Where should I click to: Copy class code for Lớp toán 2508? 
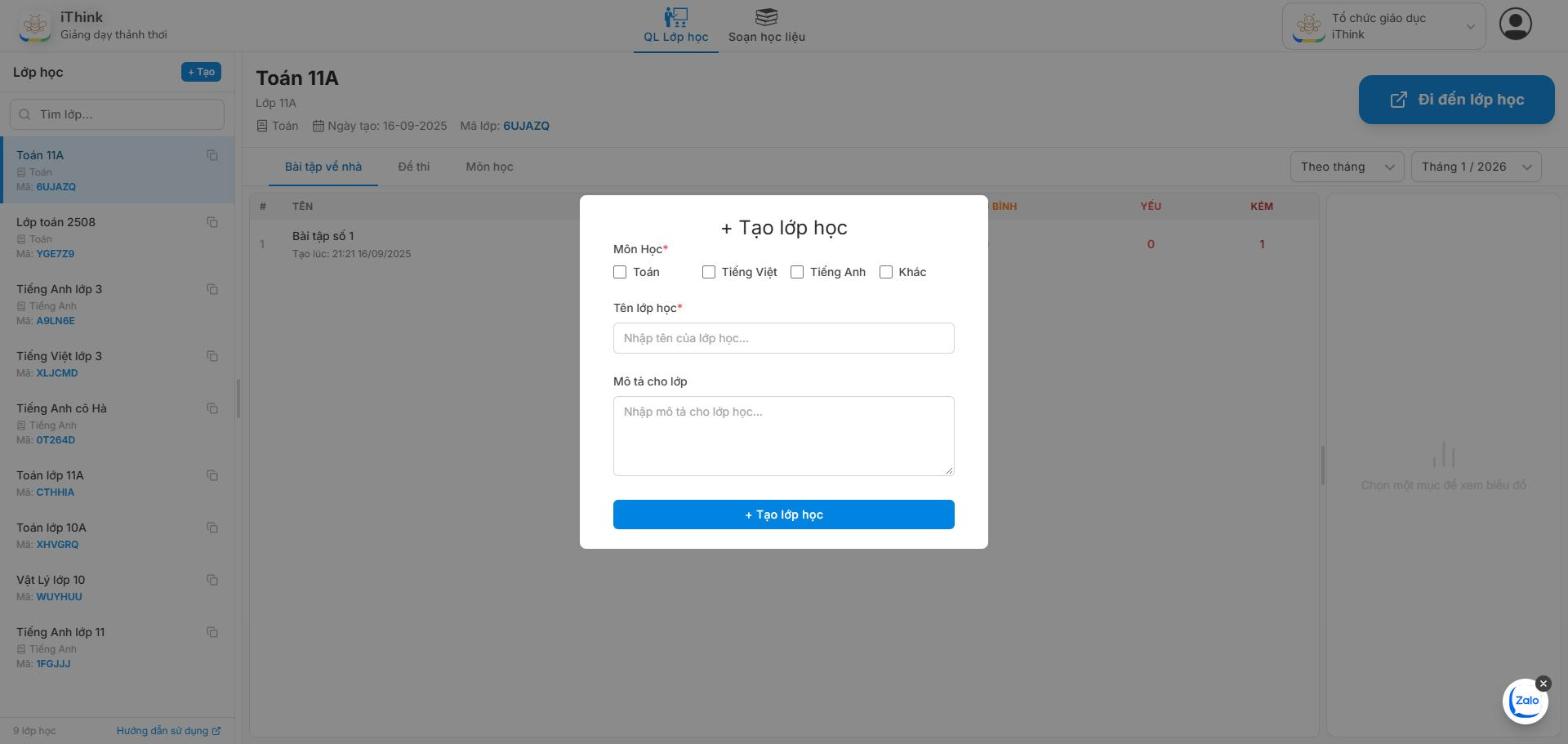pyautogui.click(x=212, y=222)
